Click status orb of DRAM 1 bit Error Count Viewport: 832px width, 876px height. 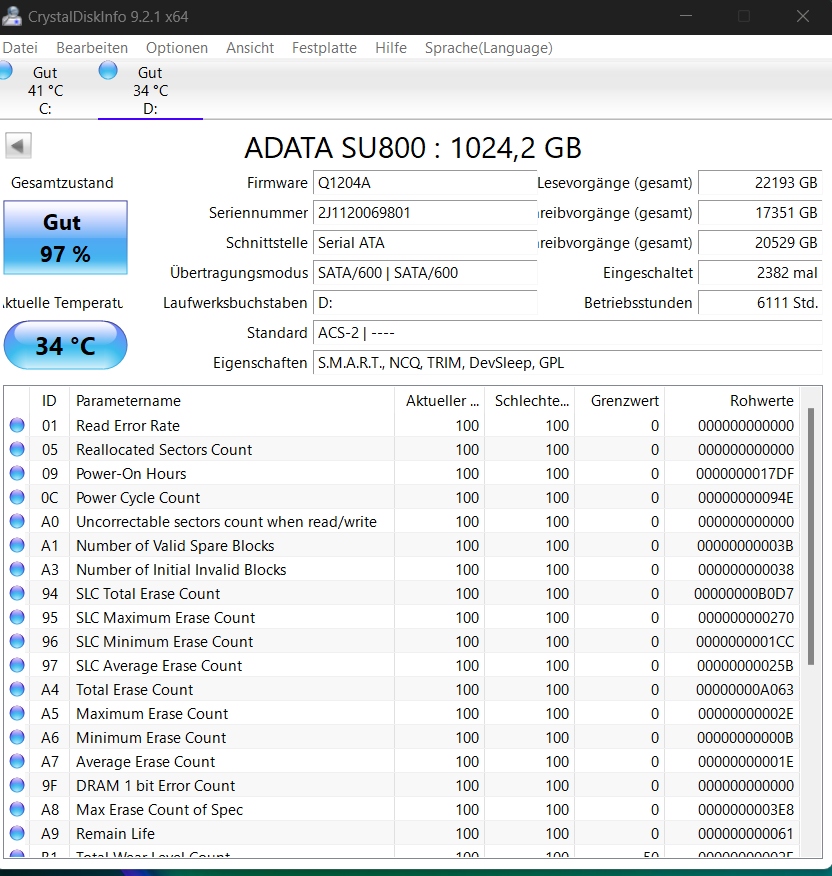[x=17, y=785]
